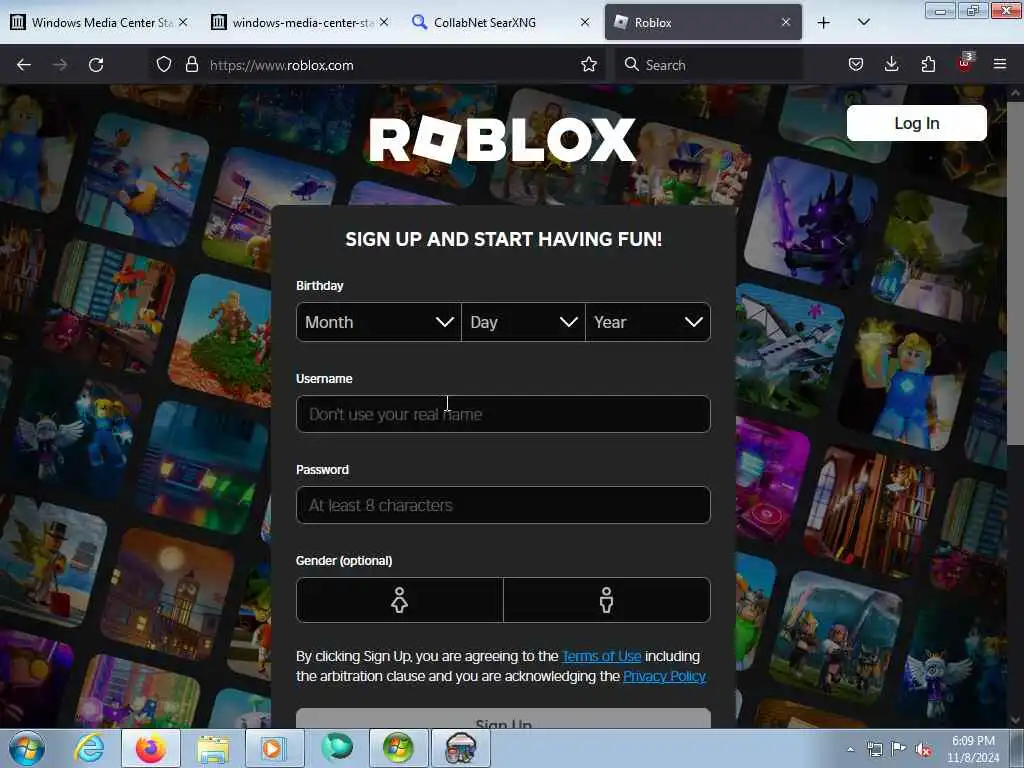Expand the Year birthday dropdown
This screenshot has width=1024, height=768.
tap(648, 322)
